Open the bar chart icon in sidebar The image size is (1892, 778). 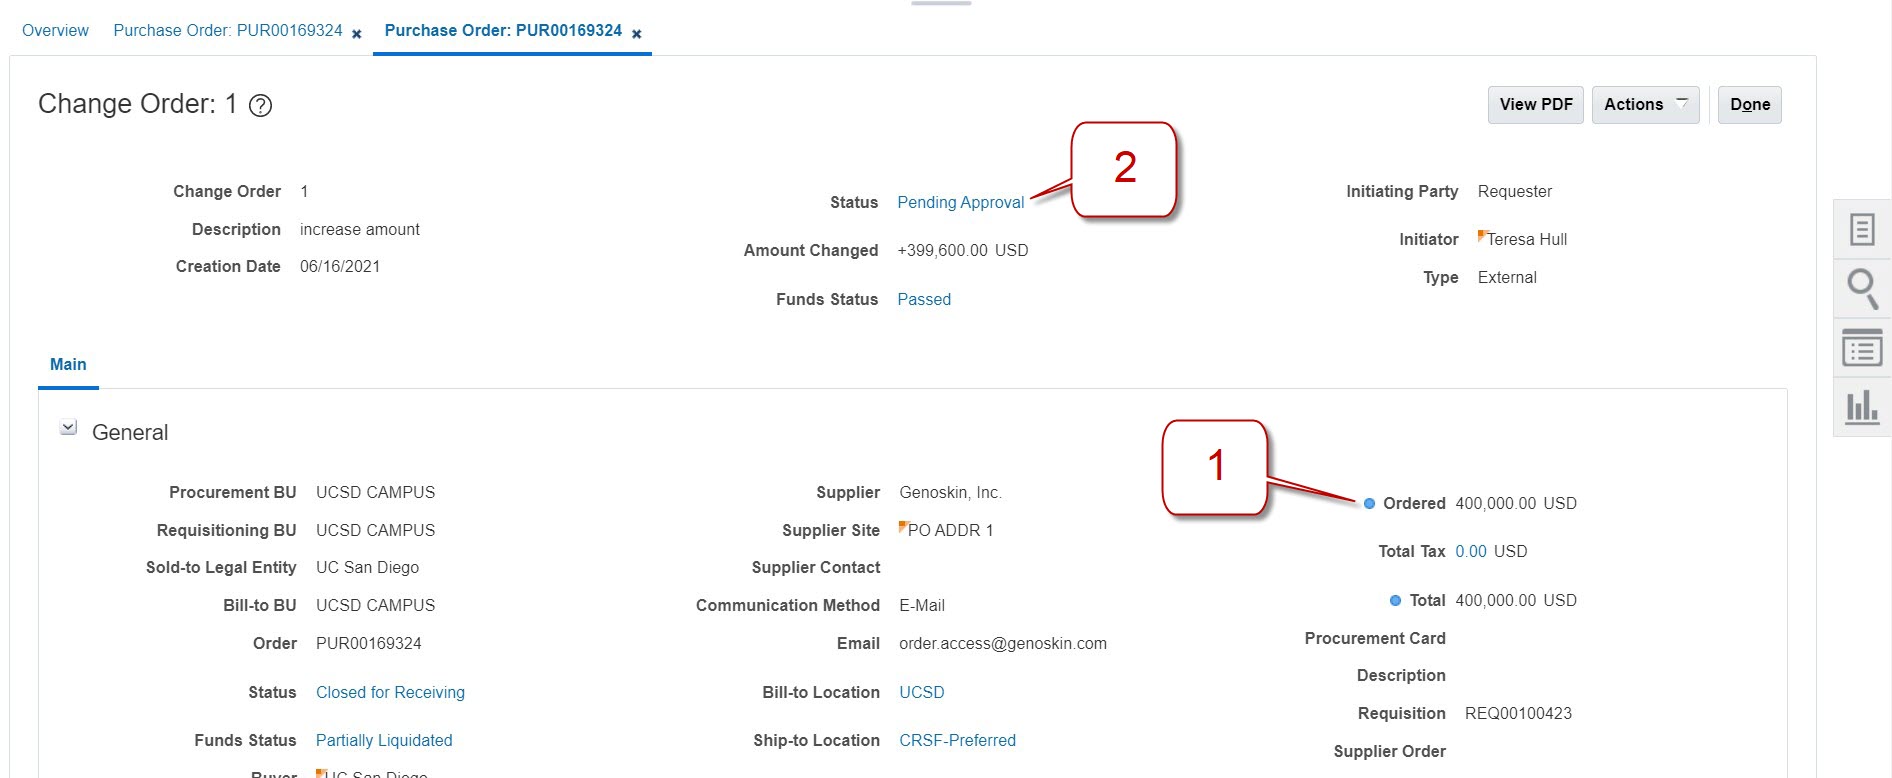point(1861,406)
